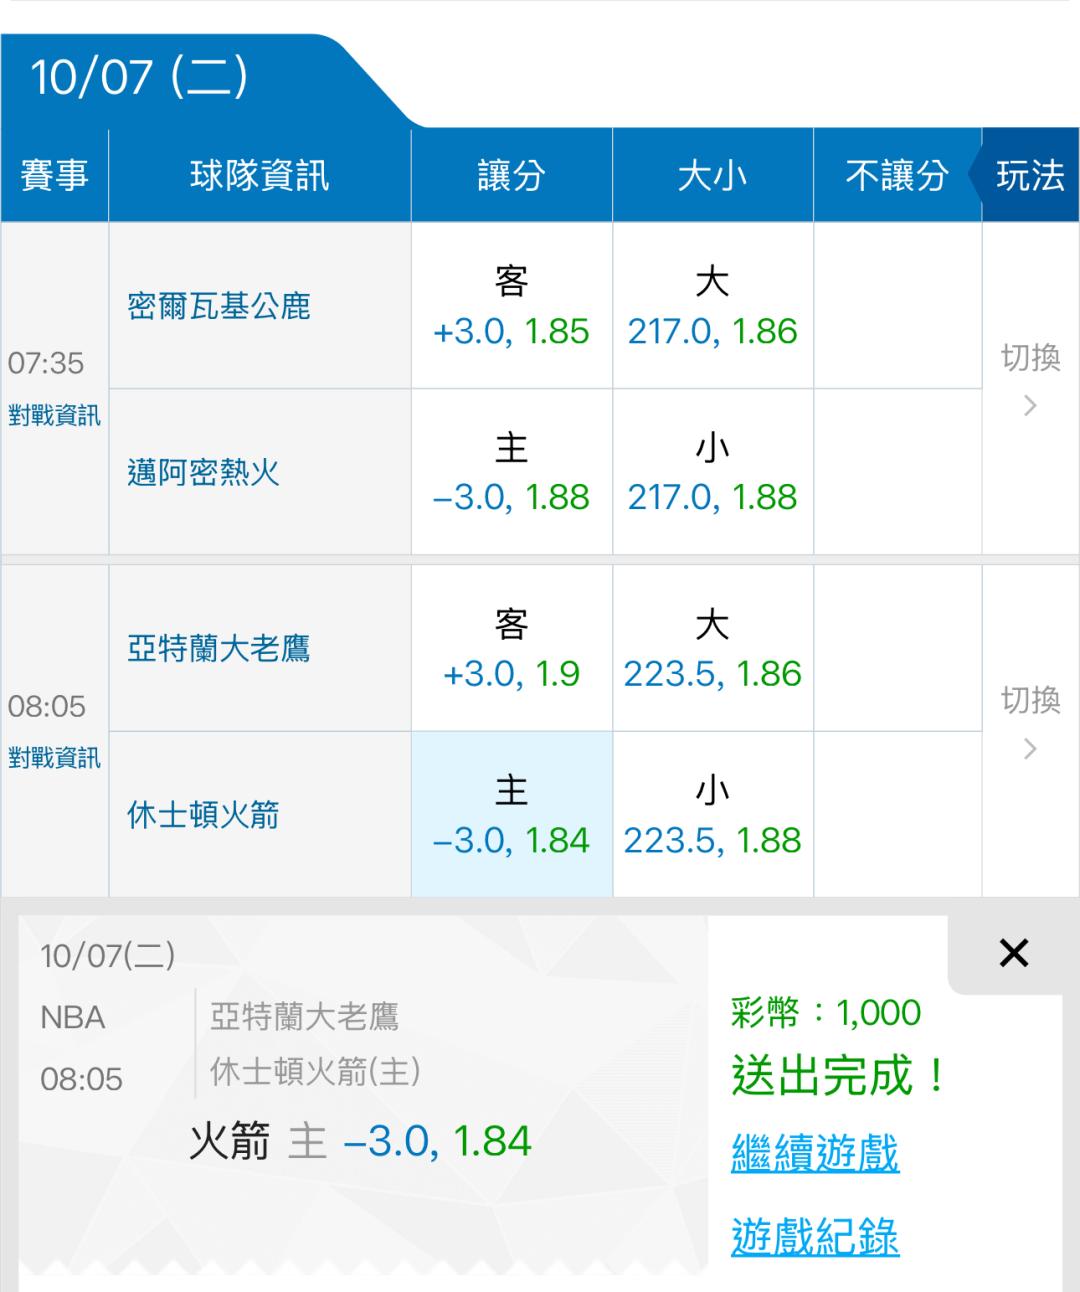
Task: Click 休士頓火箭(主) in the bet slip
Action: point(315,1072)
